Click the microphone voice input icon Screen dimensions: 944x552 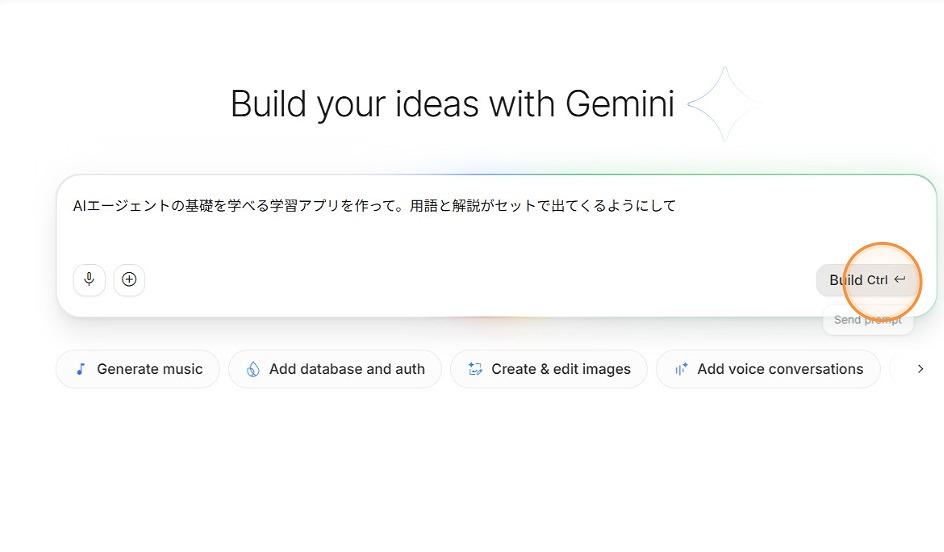(89, 280)
